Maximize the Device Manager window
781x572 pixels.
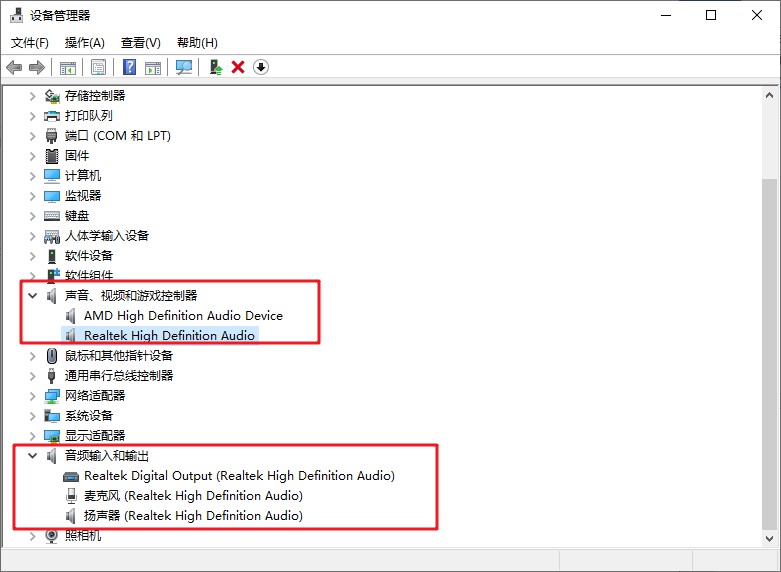click(711, 15)
